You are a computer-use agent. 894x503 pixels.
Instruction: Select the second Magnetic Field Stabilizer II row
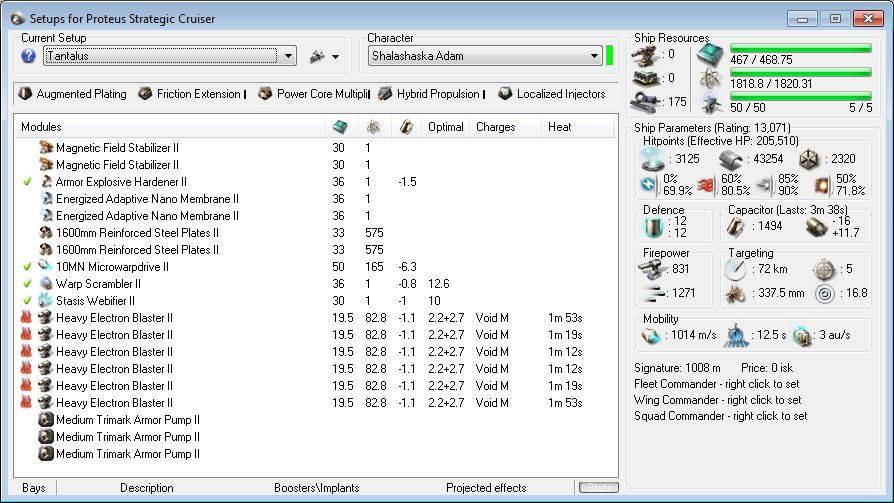coord(316,165)
